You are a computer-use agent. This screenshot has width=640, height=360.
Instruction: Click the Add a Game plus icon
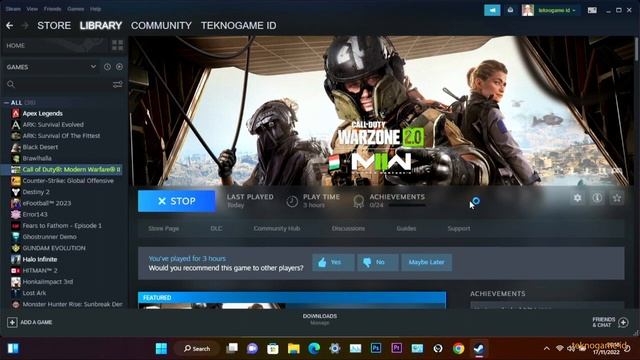(x=12, y=322)
